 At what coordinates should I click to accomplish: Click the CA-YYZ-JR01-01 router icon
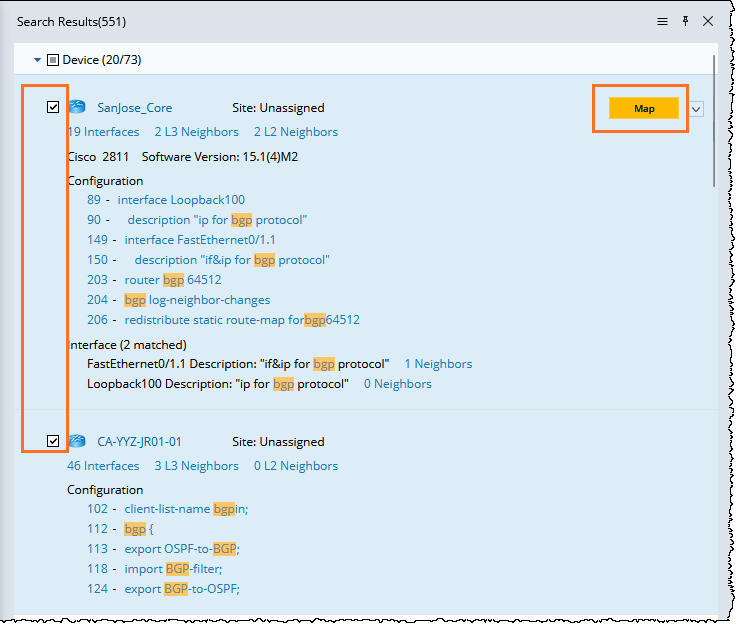77,441
